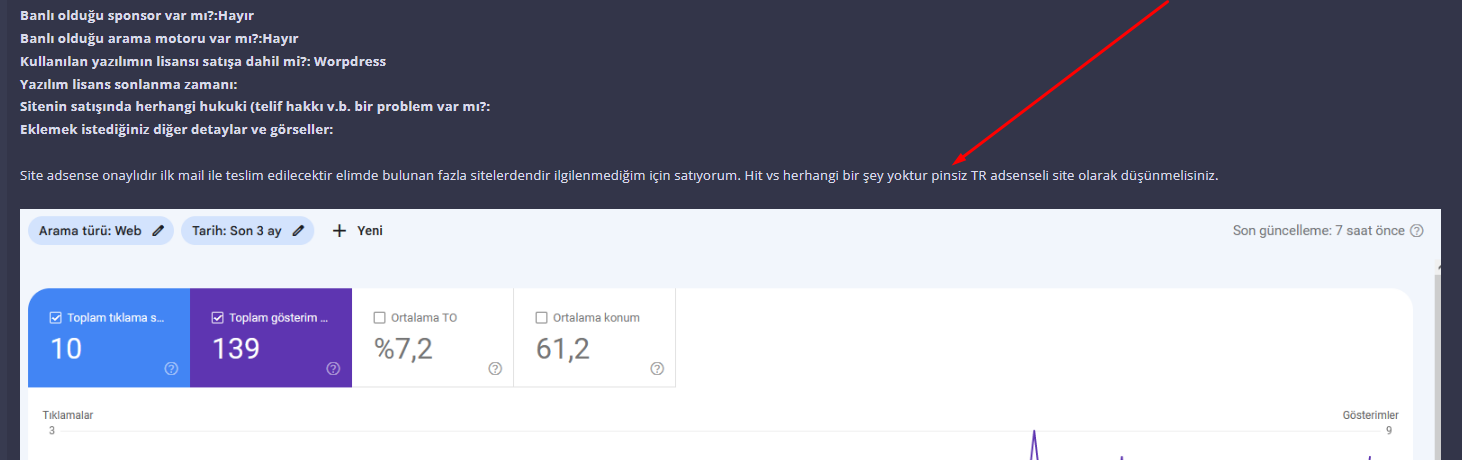The width and height of the screenshot is (1462, 460).
Task: Select the Toplam gösterim card showing 139
Action: pos(271,338)
